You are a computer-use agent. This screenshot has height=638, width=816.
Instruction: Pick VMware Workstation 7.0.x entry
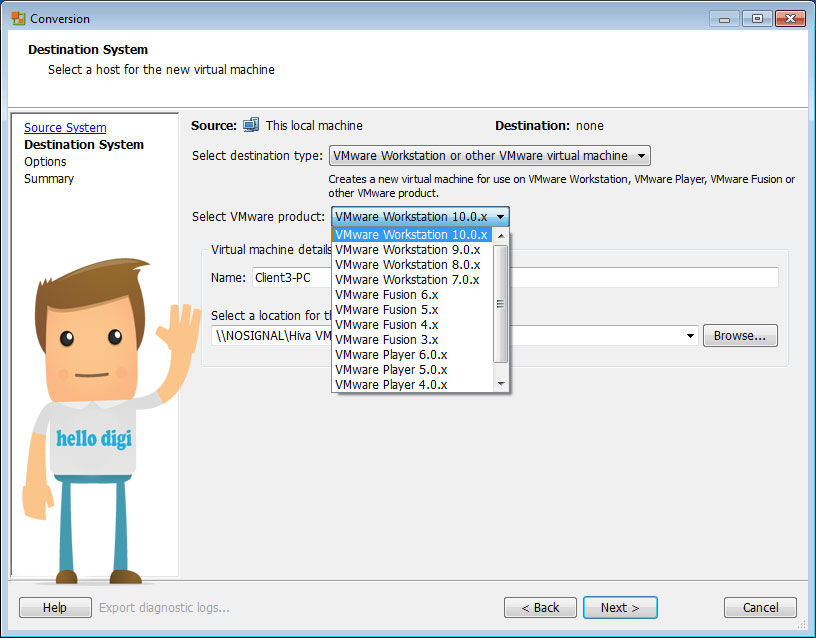[412, 280]
